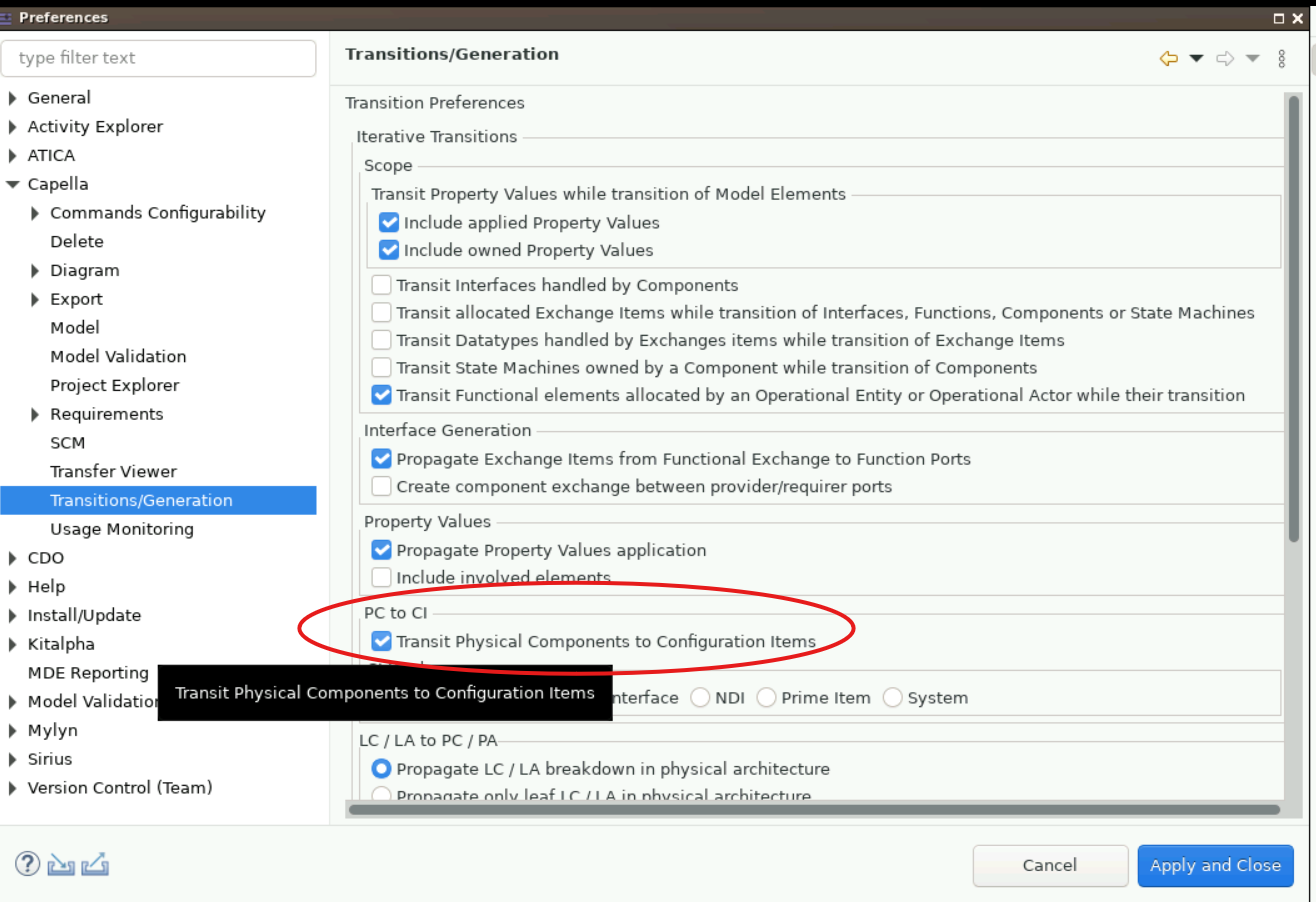1316x902 pixels.
Task: Focus the type filter text field
Action: point(159,58)
